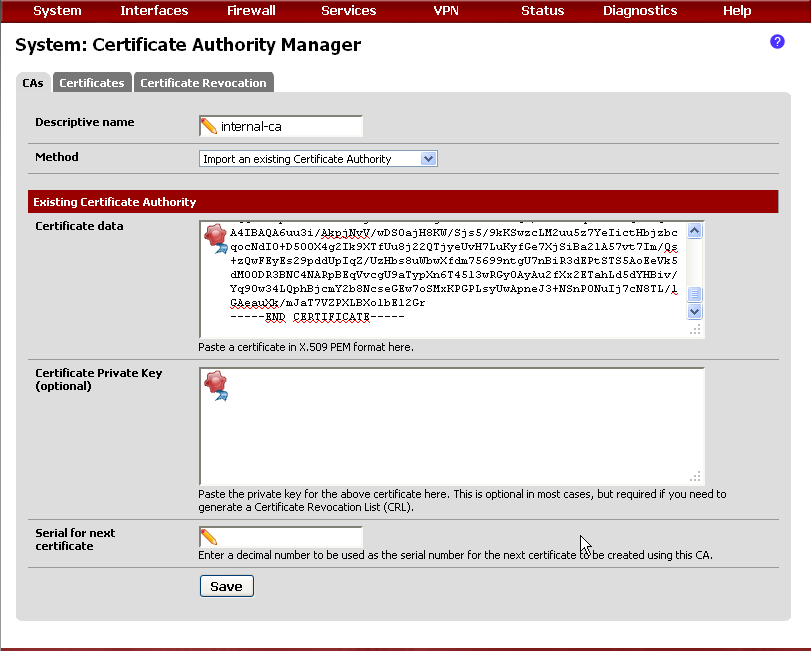The image size is (811, 651).
Task: Open the Status menu
Action: coord(543,11)
